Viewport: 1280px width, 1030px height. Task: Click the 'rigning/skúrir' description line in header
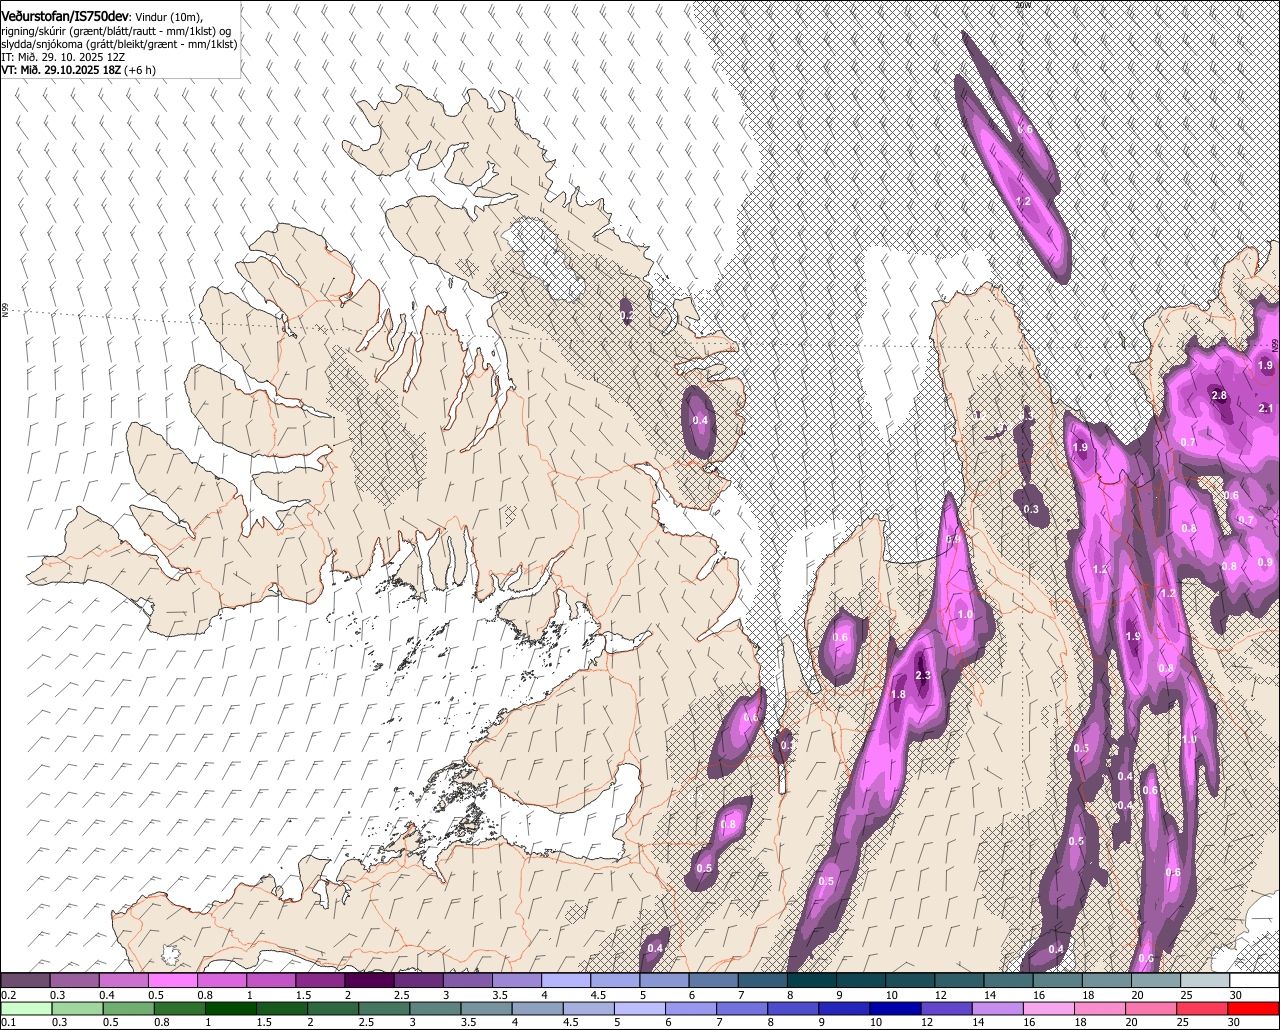pyautogui.click(x=116, y=31)
